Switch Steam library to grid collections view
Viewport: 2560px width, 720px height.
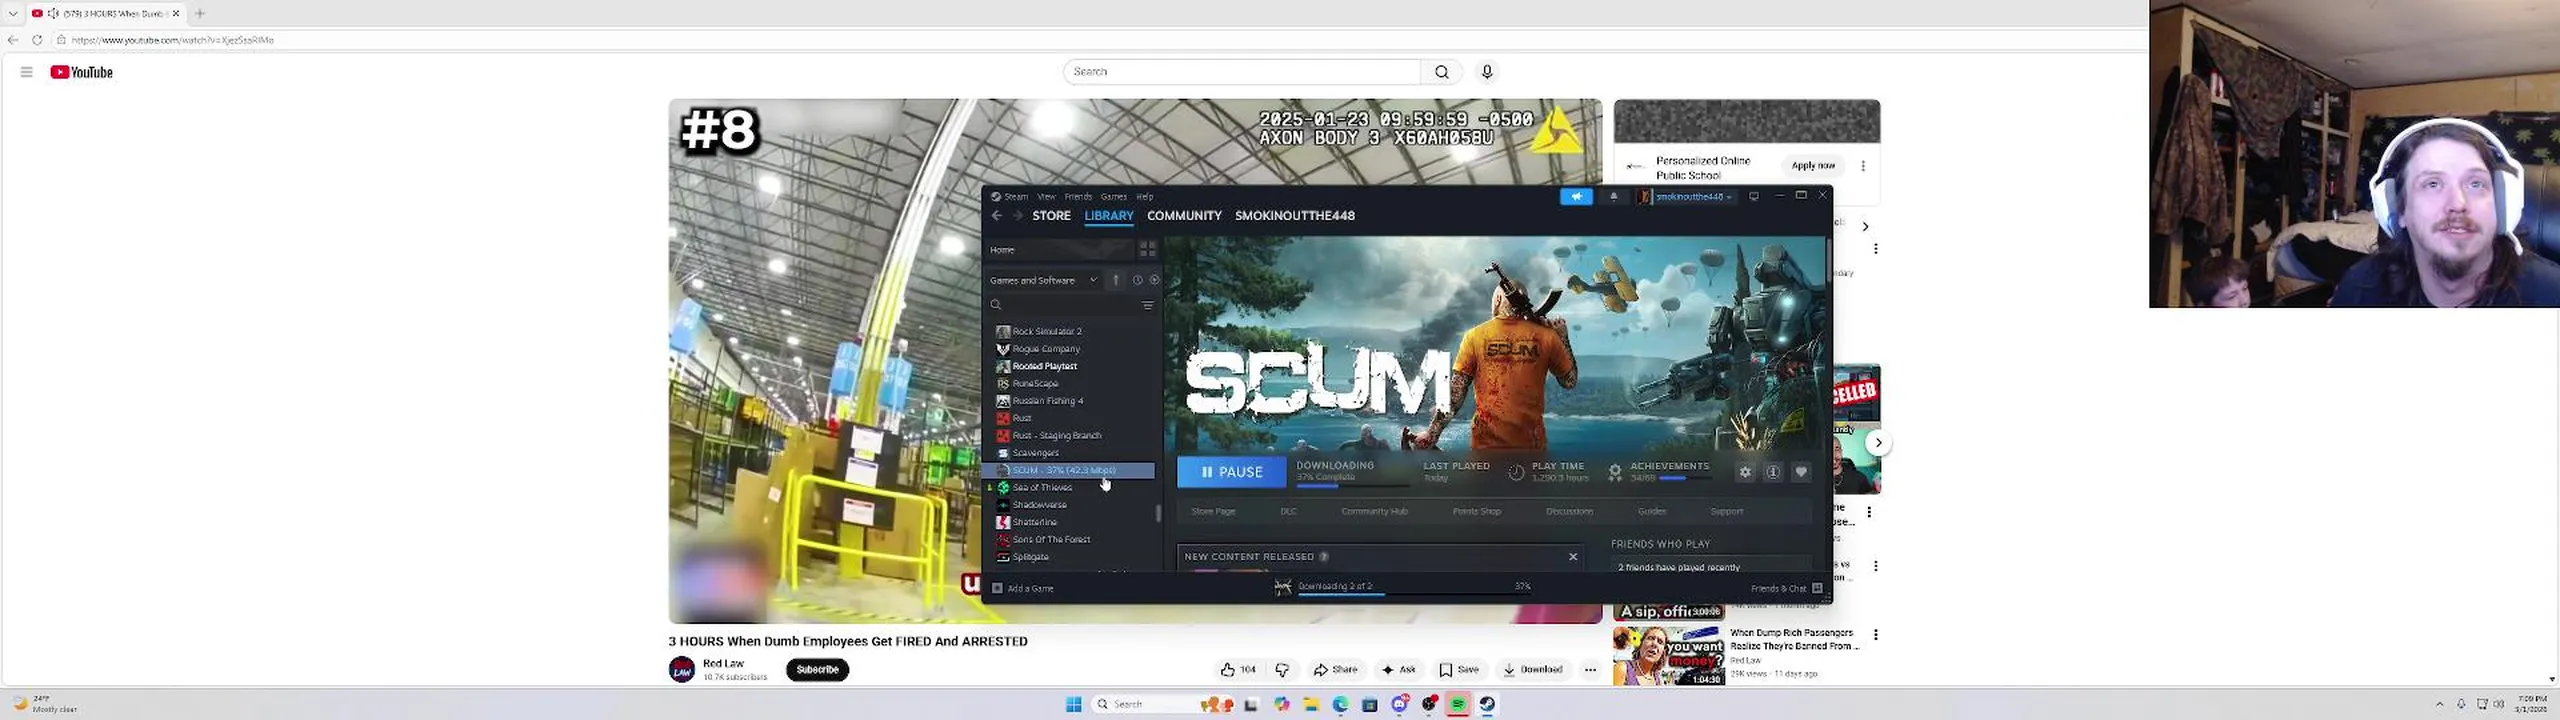(x=1147, y=249)
